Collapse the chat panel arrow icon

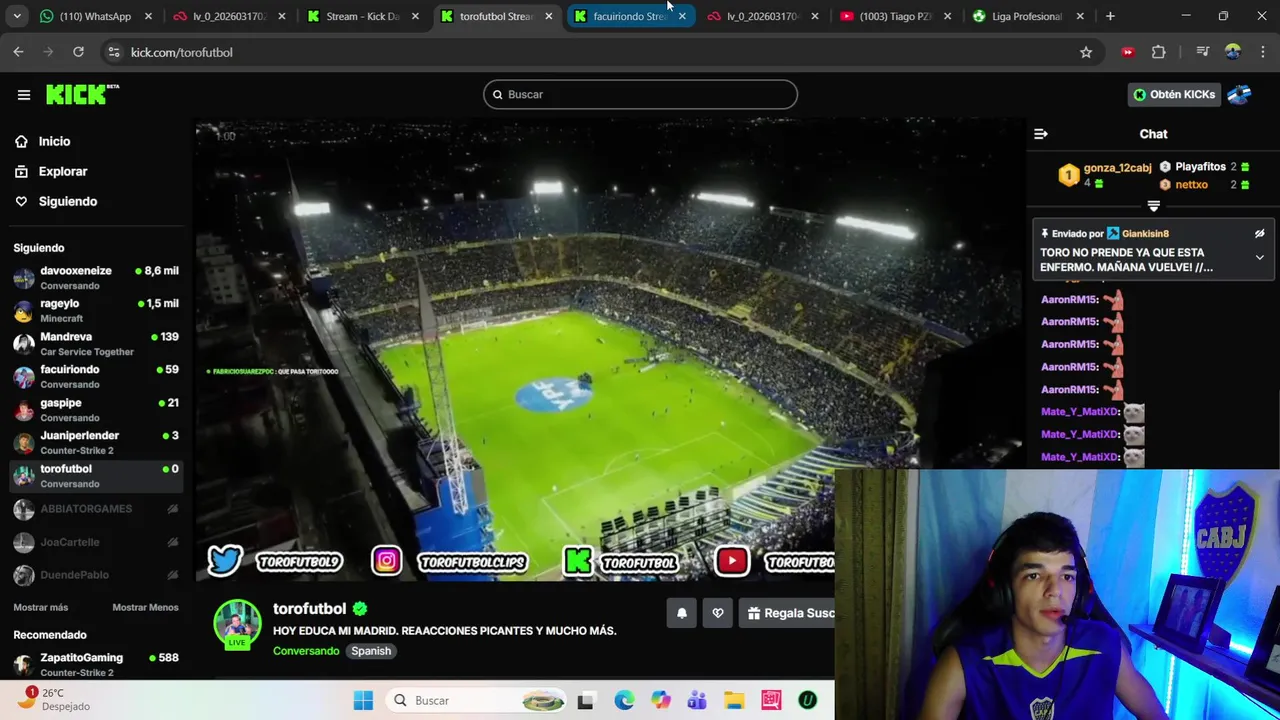tap(1040, 134)
